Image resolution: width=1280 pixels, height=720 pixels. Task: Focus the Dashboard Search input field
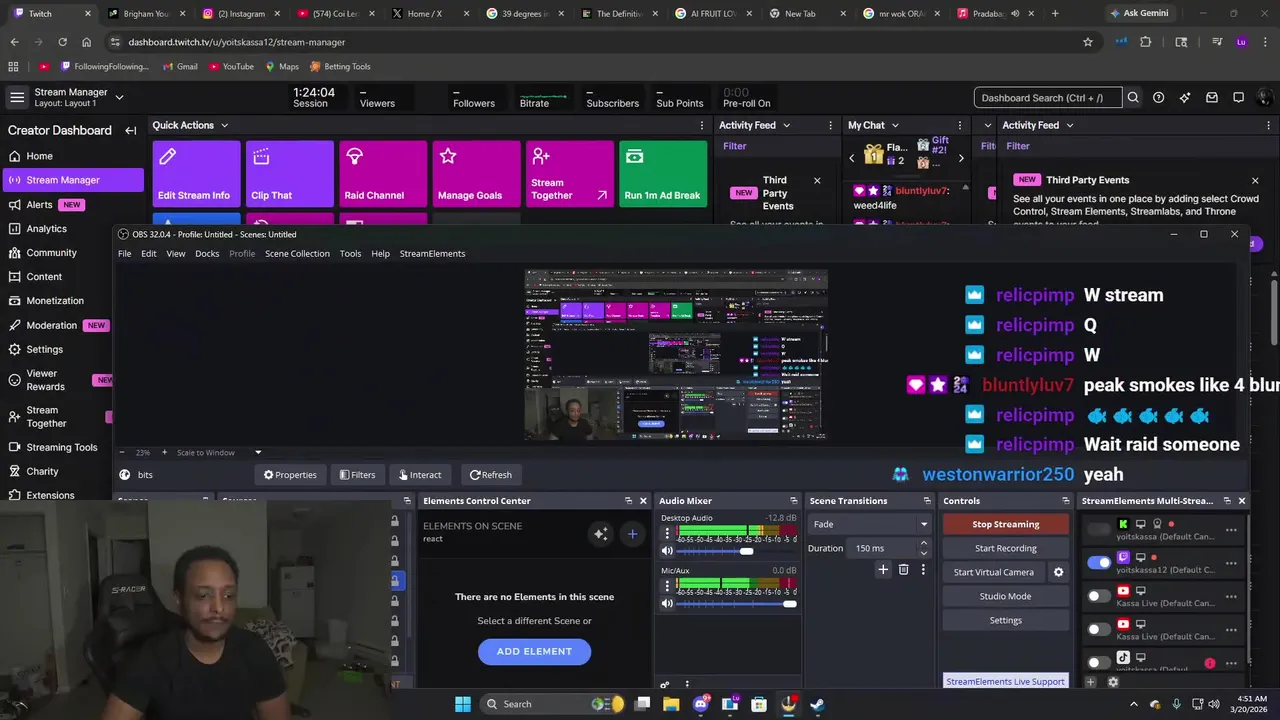[x=1047, y=98]
